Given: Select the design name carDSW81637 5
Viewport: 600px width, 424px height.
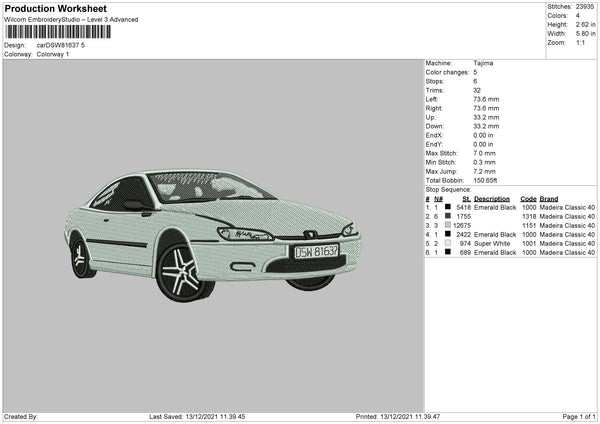Looking at the screenshot, I should [61, 45].
